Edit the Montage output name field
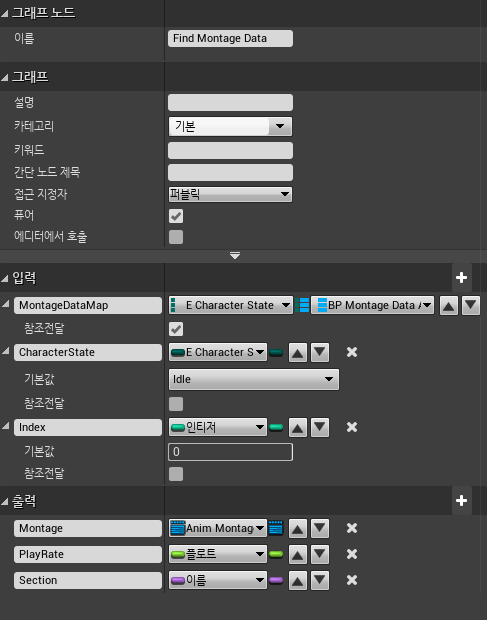The width and height of the screenshot is (487, 620). 88,529
